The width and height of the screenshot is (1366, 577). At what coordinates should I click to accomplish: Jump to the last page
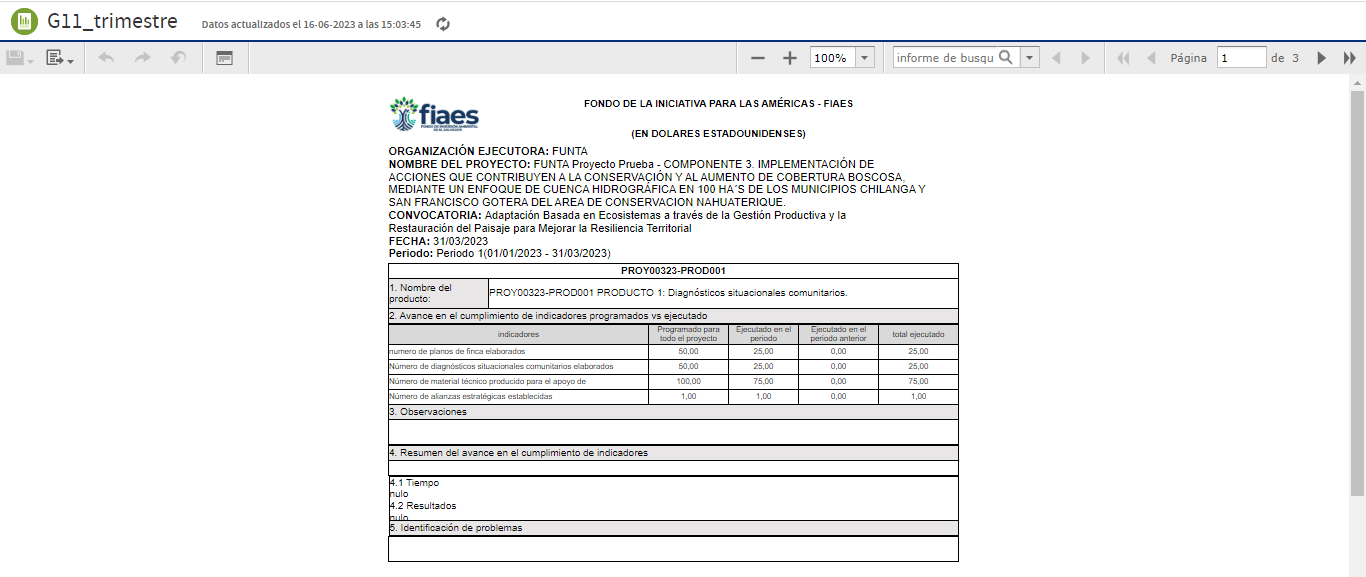[1349, 59]
